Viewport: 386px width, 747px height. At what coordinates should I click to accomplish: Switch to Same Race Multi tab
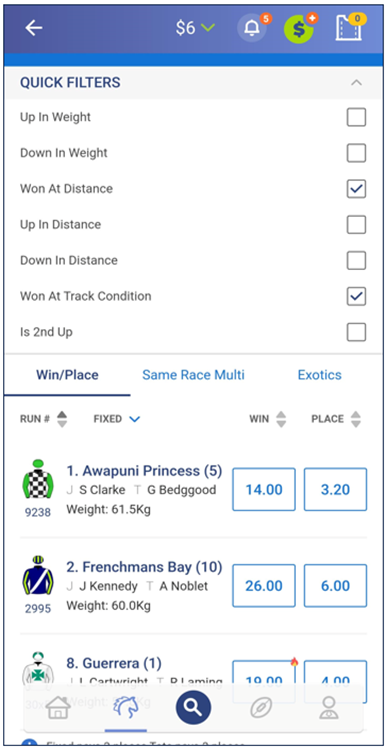pyautogui.click(x=193, y=375)
